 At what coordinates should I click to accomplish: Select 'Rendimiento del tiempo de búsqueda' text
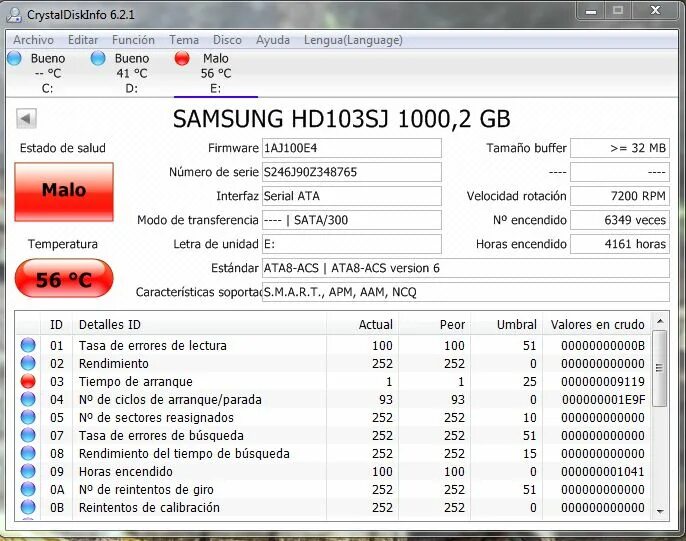(x=184, y=454)
